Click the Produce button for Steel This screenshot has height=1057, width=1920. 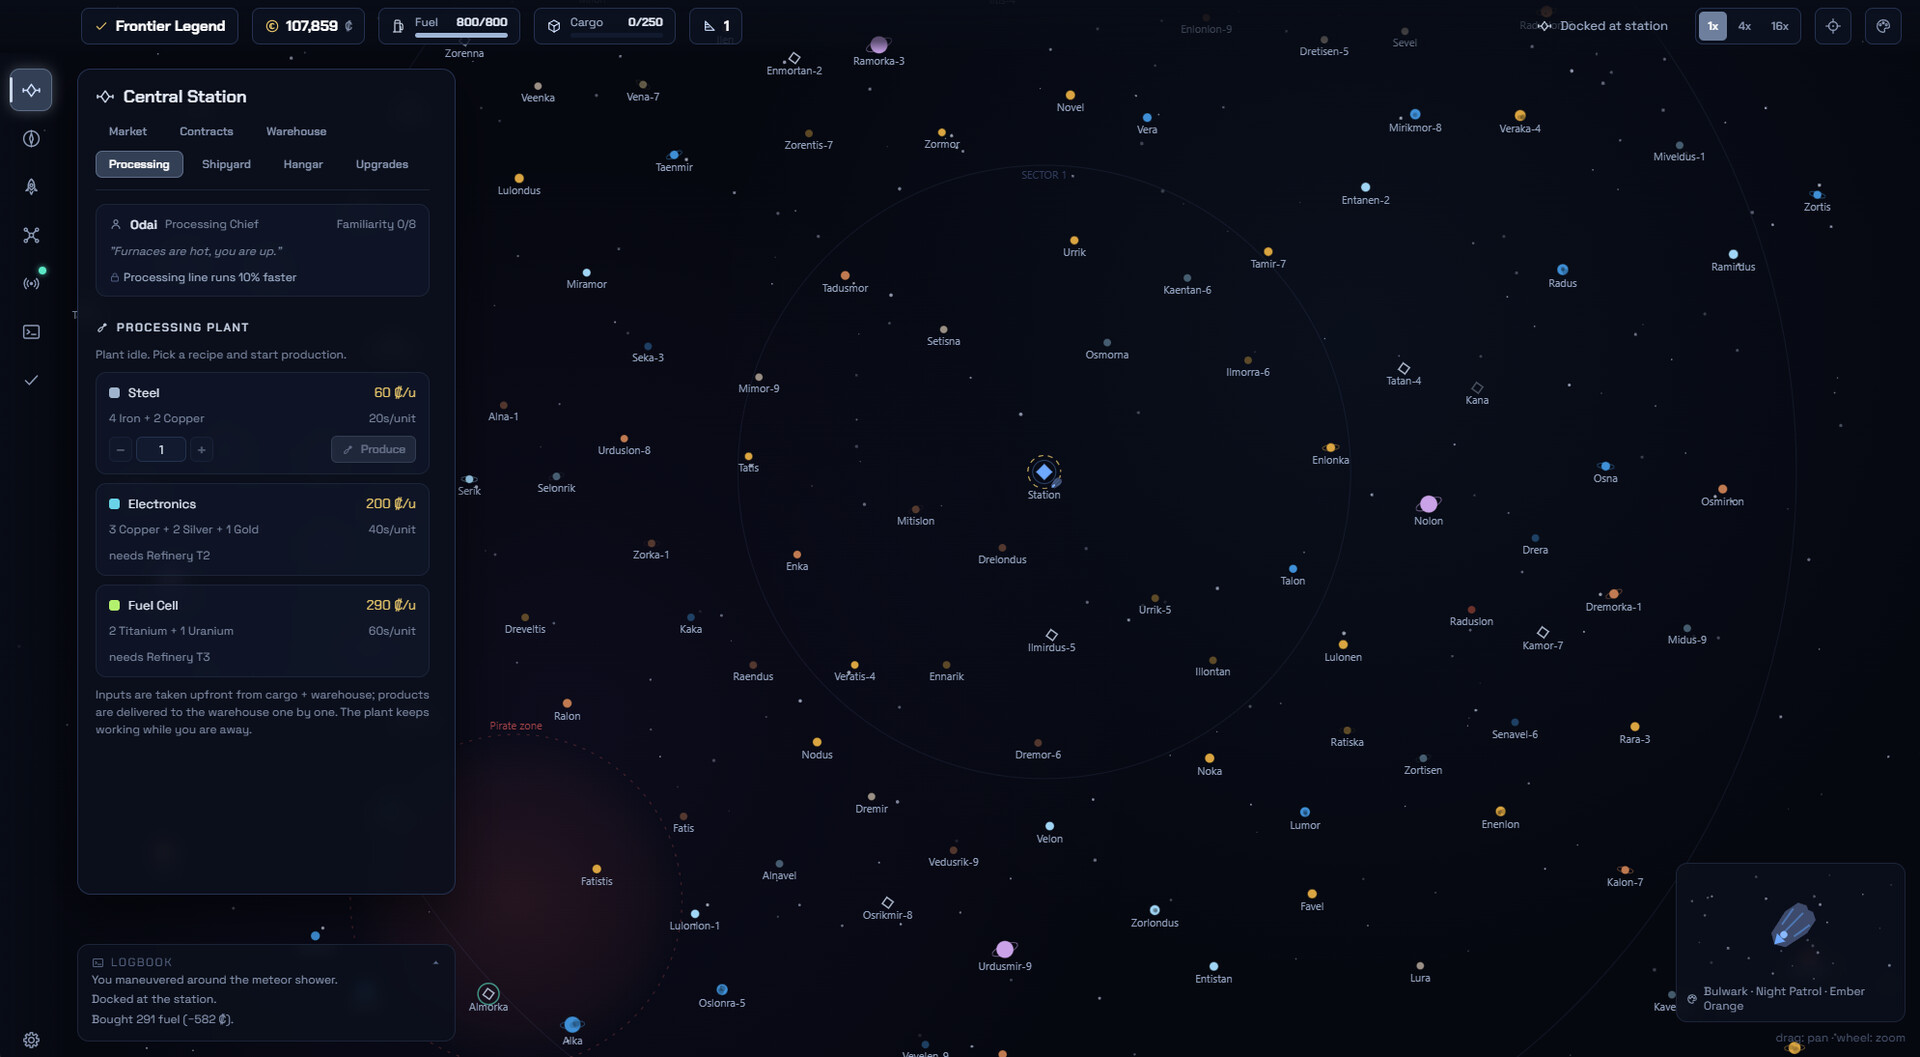[x=374, y=450]
